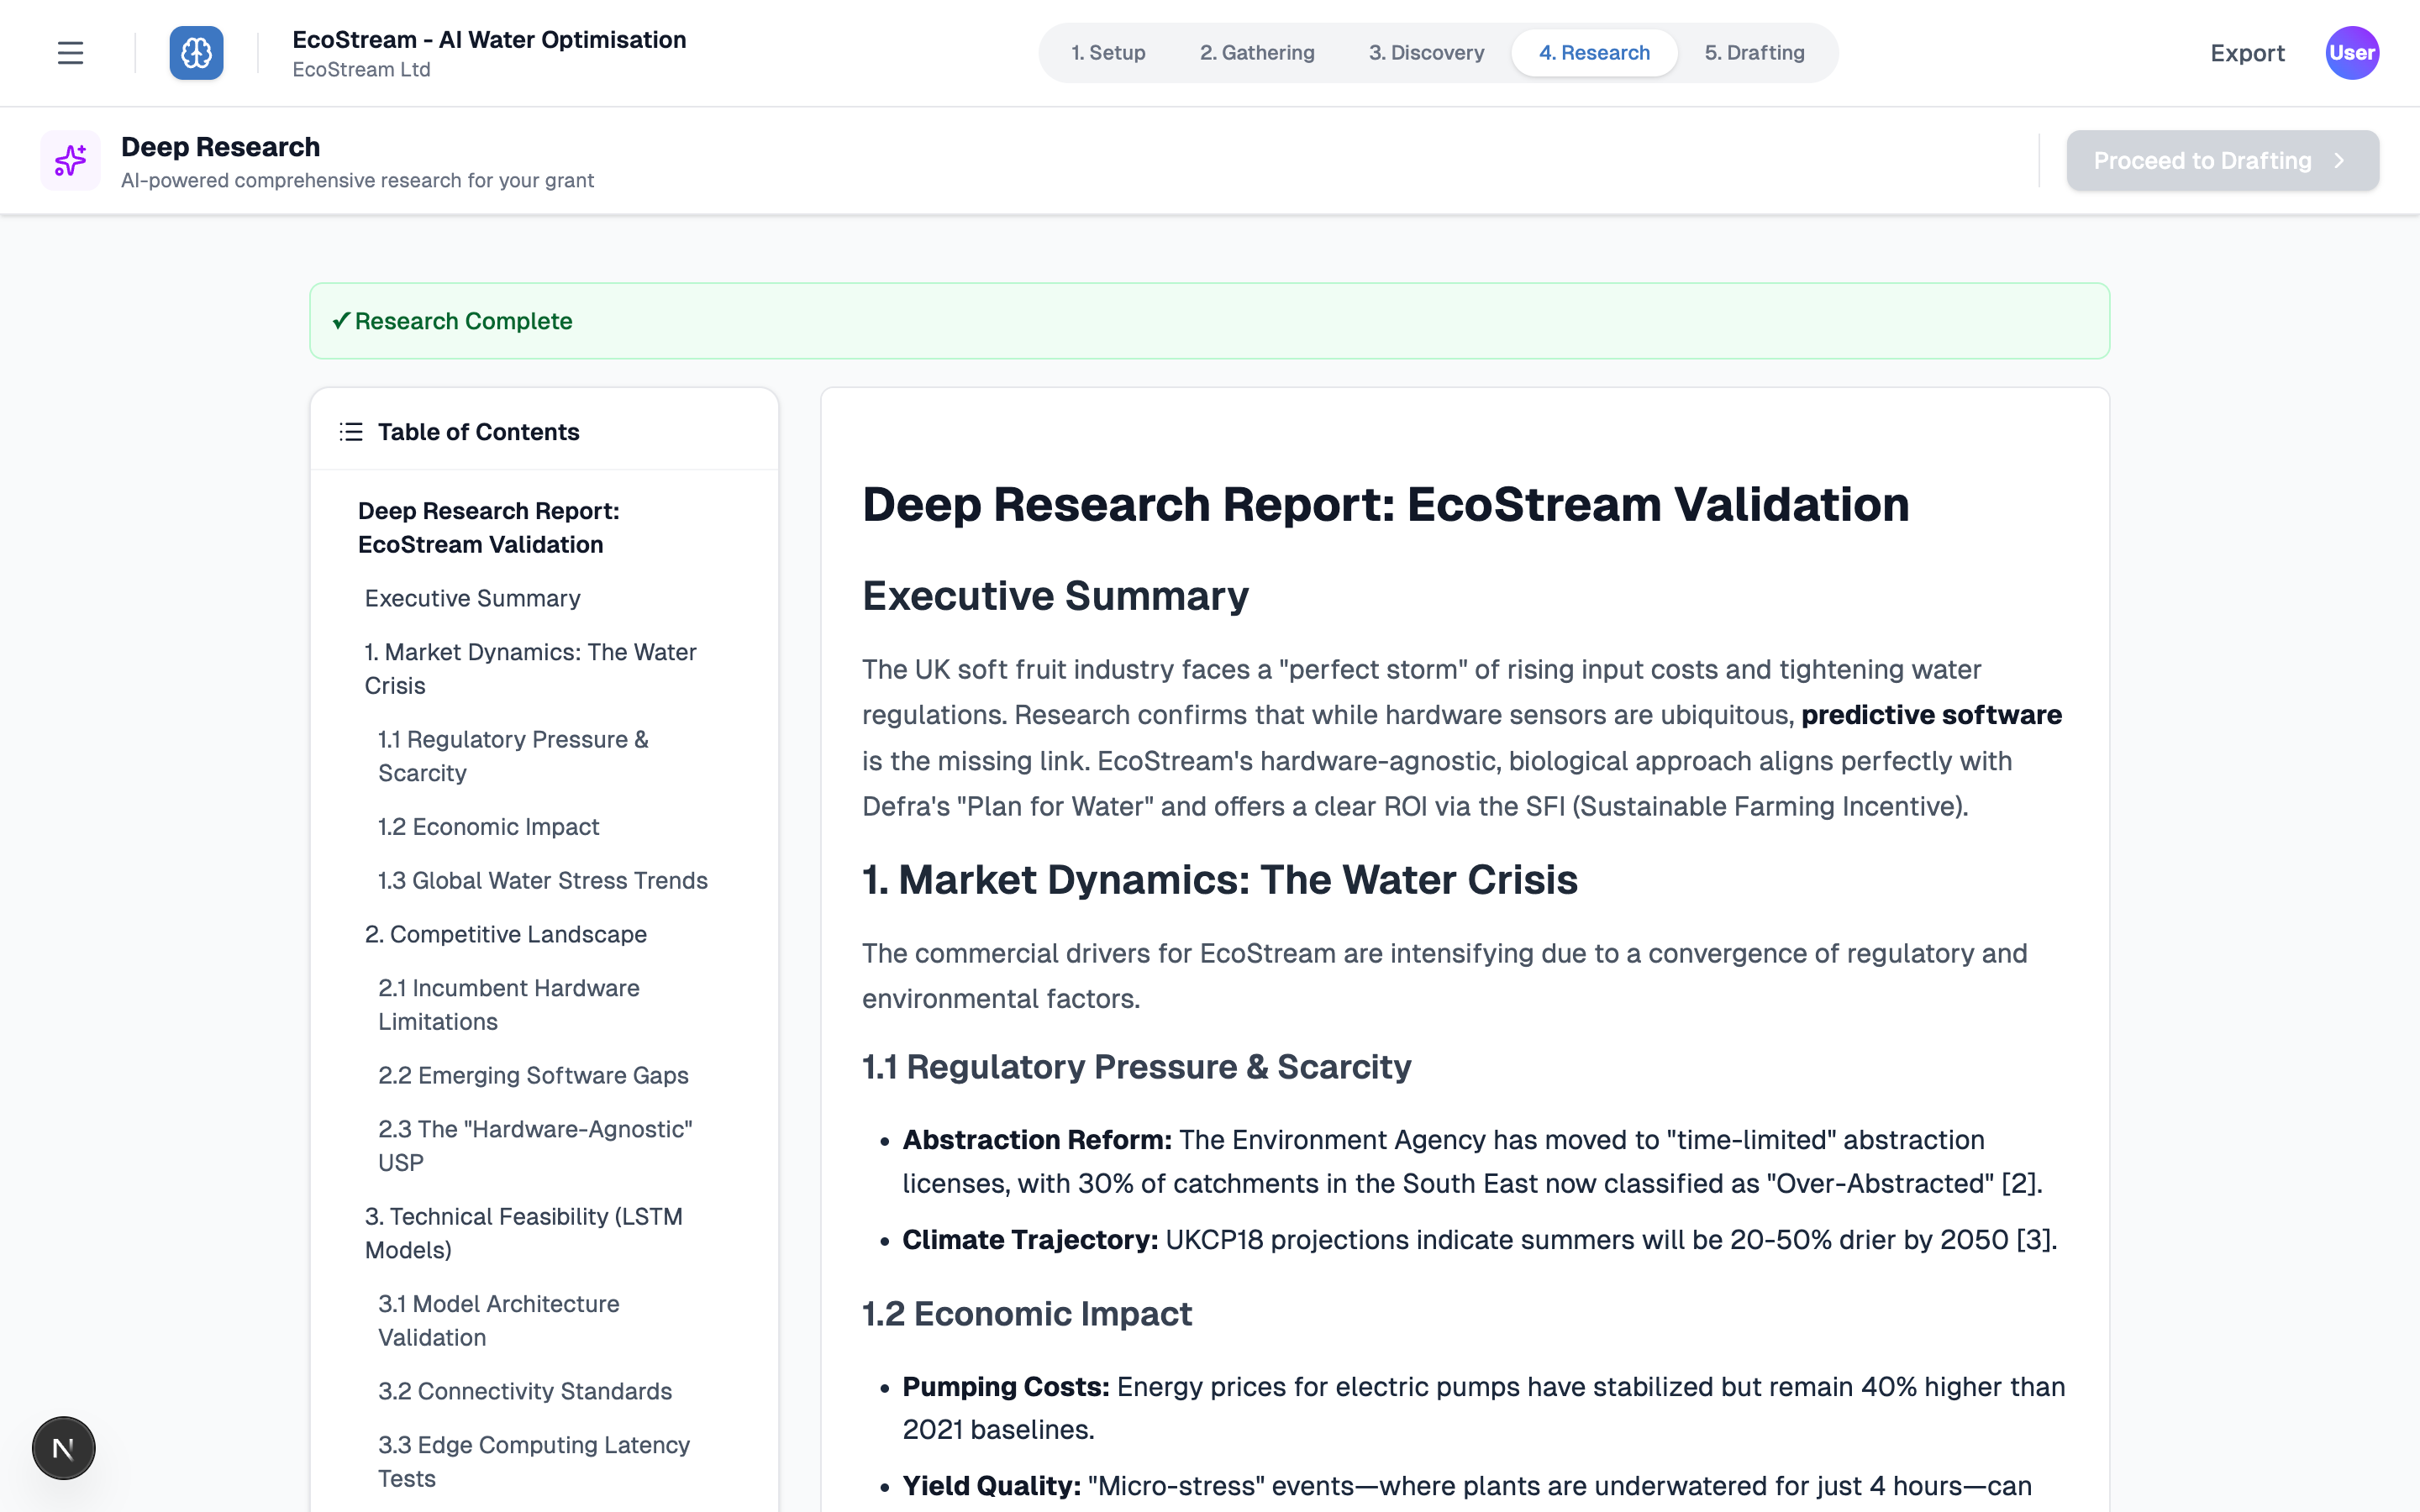2420x1512 pixels.
Task: Open the User avatar menu
Action: click(2351, 53)
